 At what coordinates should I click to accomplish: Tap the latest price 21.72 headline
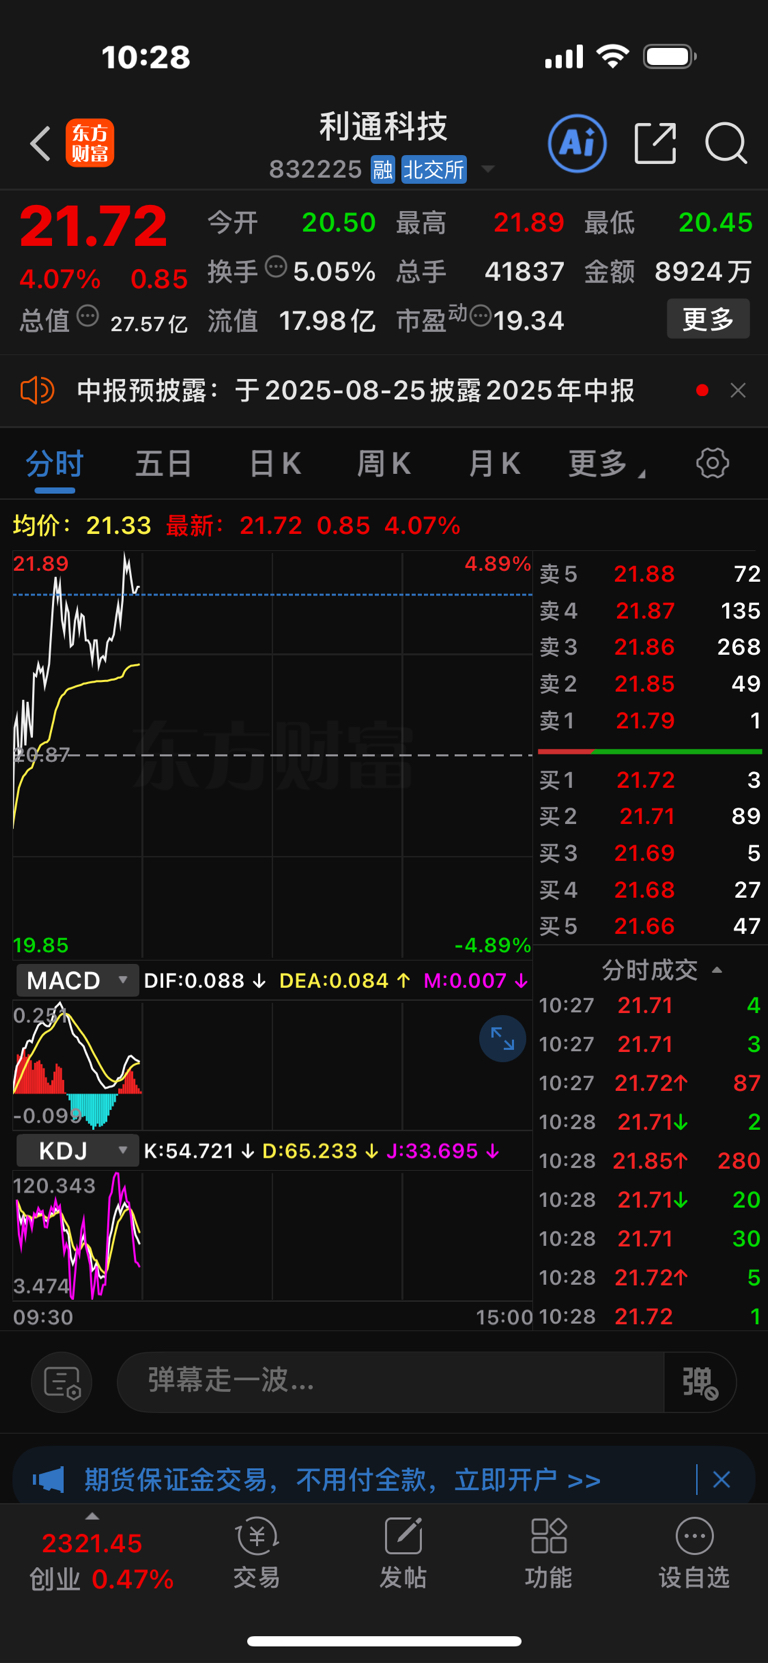tap(93, 227)
